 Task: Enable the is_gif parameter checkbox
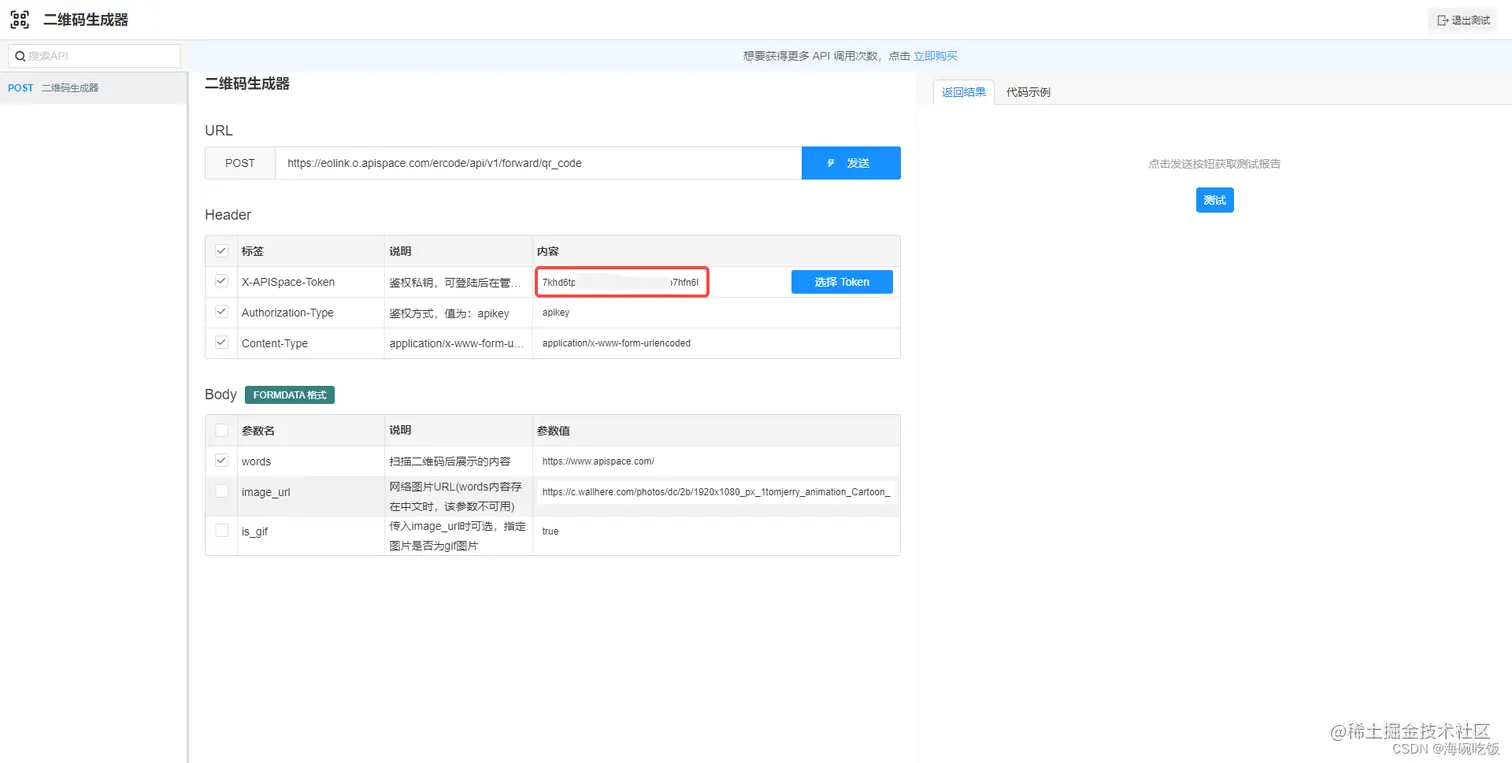click(x=221, y=531)
